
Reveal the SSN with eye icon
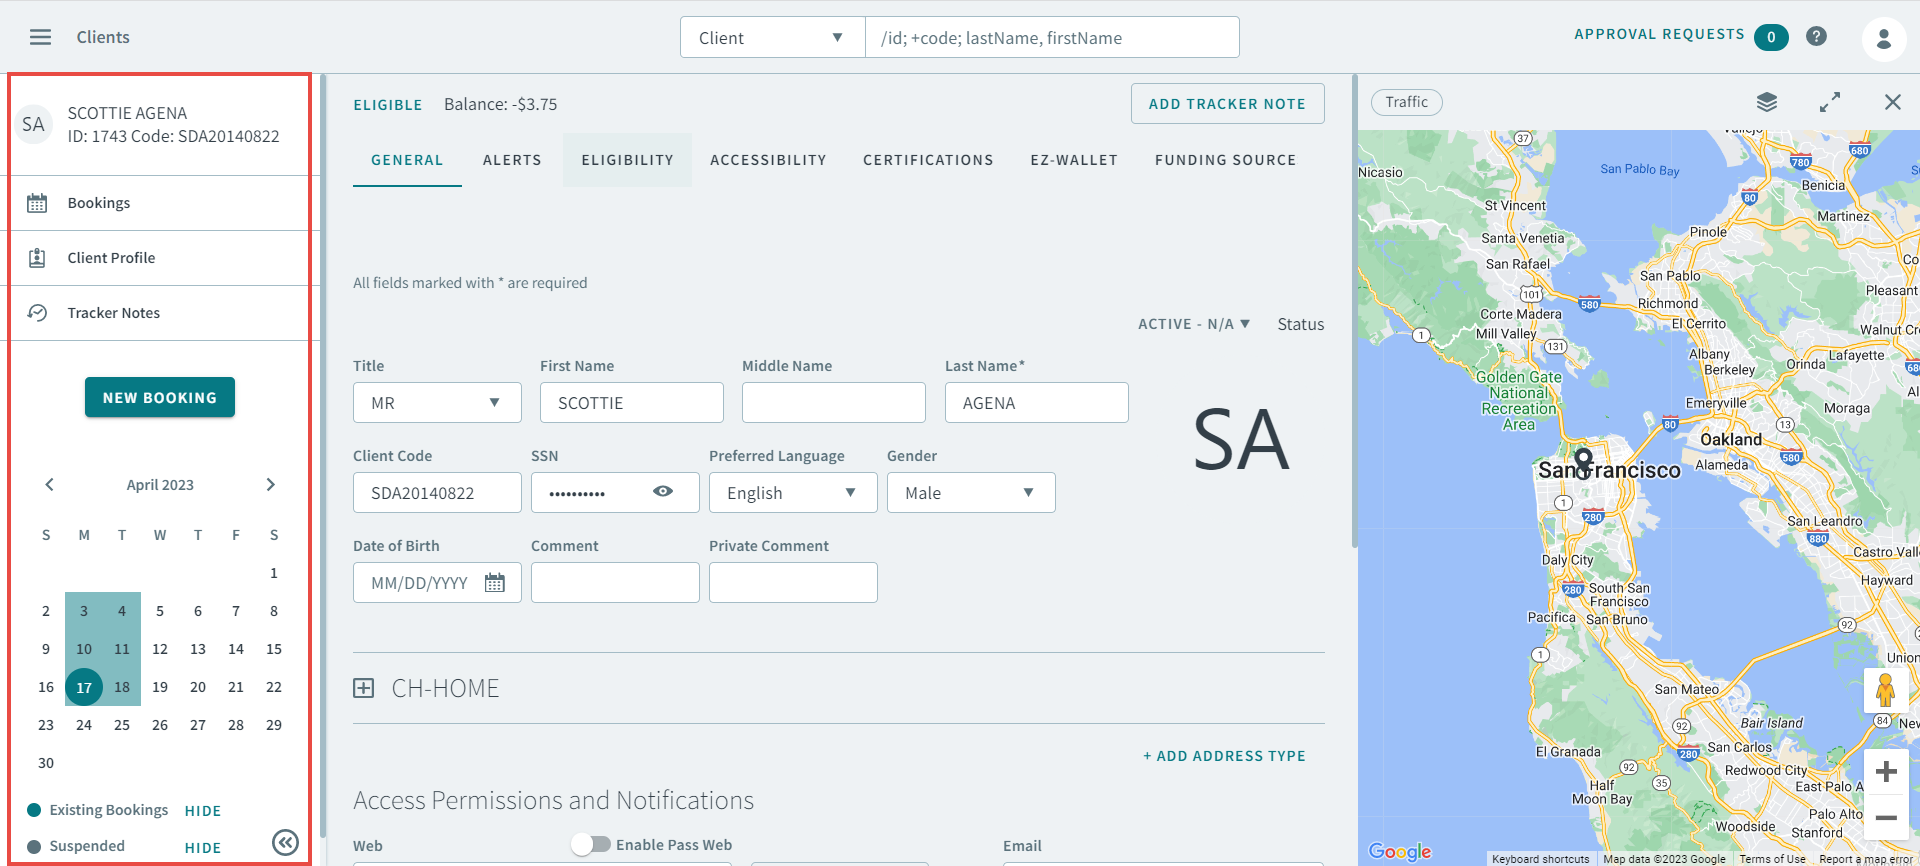point(662,492)
